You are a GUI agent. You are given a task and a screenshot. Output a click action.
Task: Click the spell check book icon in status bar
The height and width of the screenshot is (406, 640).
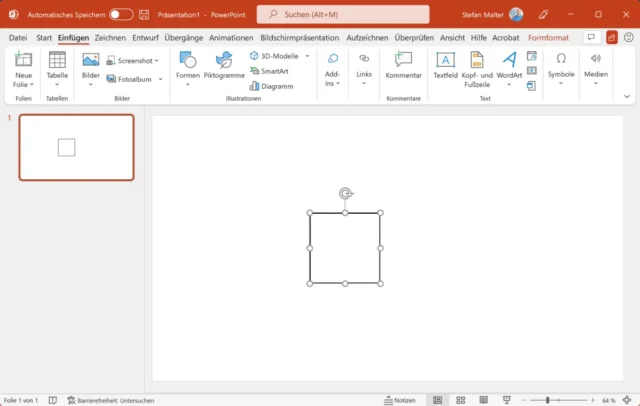[53, 400]
